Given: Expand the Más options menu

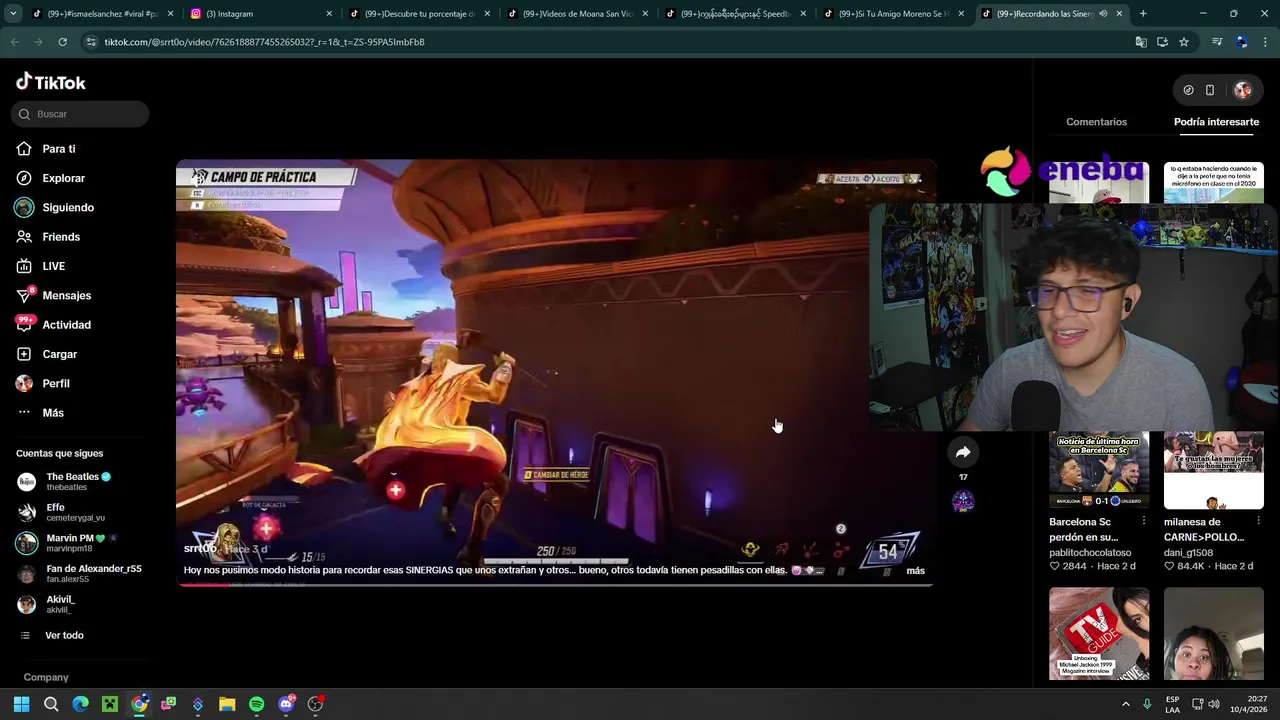Looking at the screenshot, I should tap(53, 413).
